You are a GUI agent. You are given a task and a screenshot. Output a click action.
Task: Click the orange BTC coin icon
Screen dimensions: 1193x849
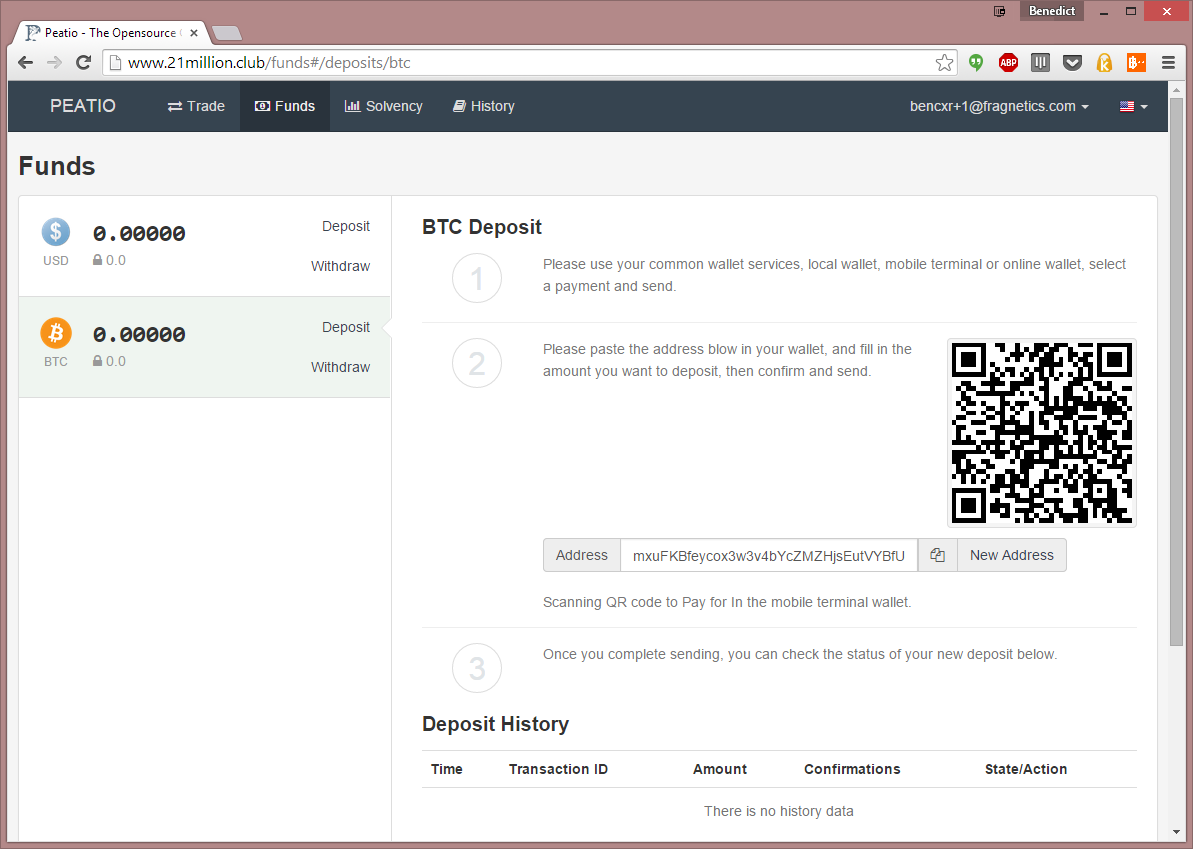(x=56, y=333)
